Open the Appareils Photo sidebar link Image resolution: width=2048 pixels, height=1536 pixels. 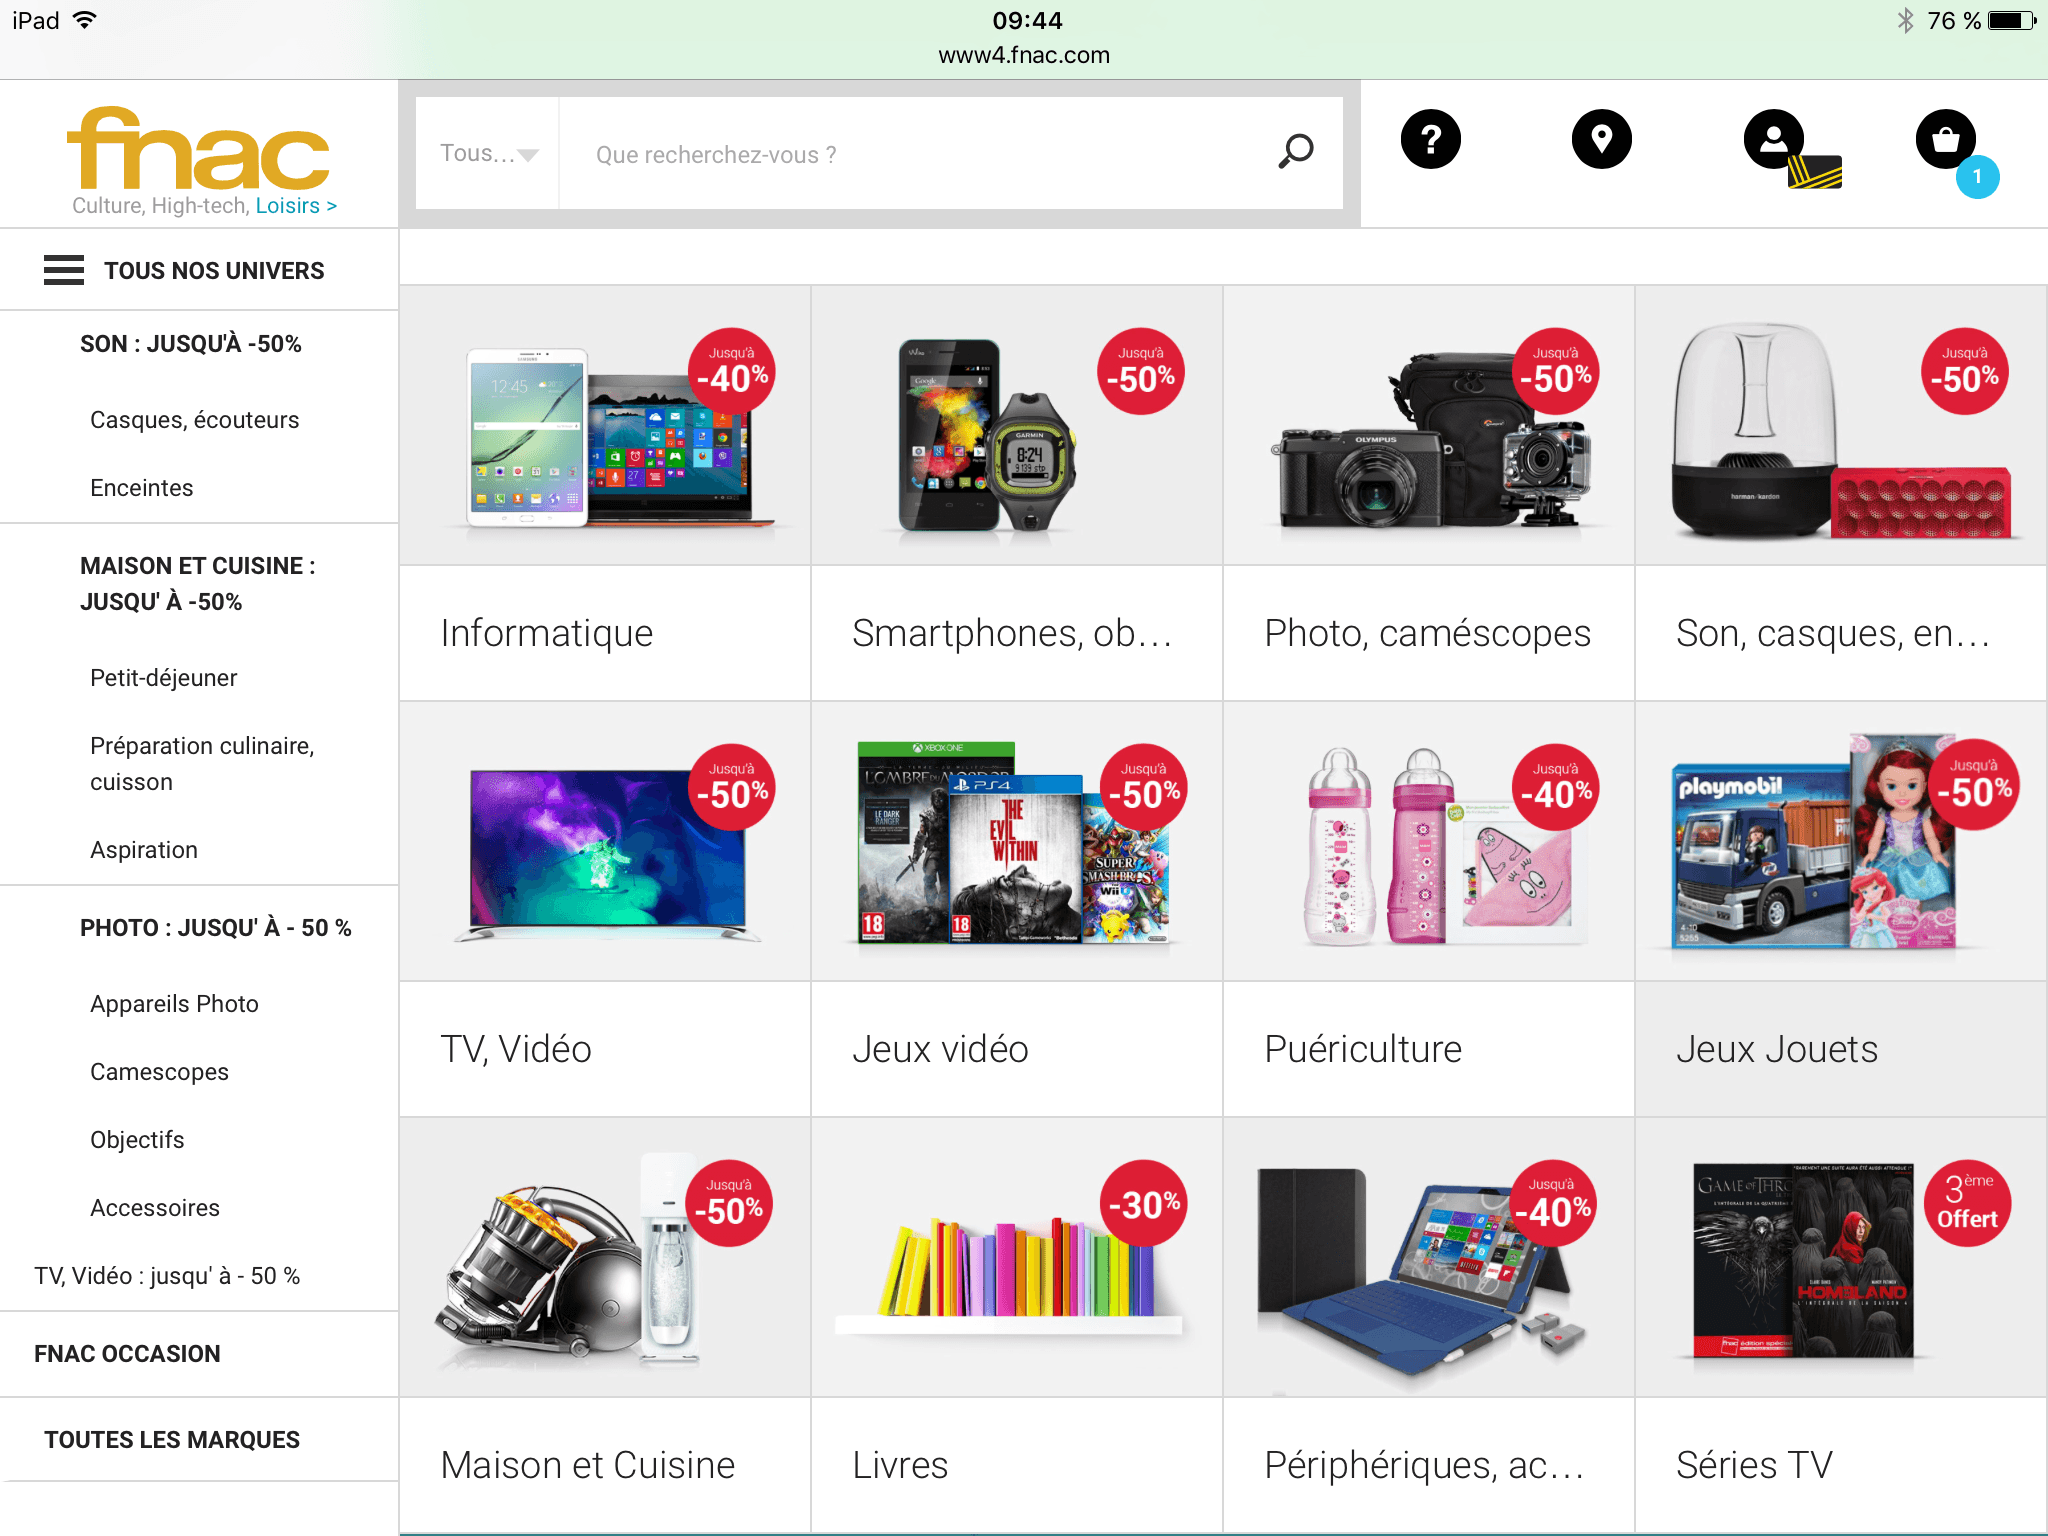174,1004
